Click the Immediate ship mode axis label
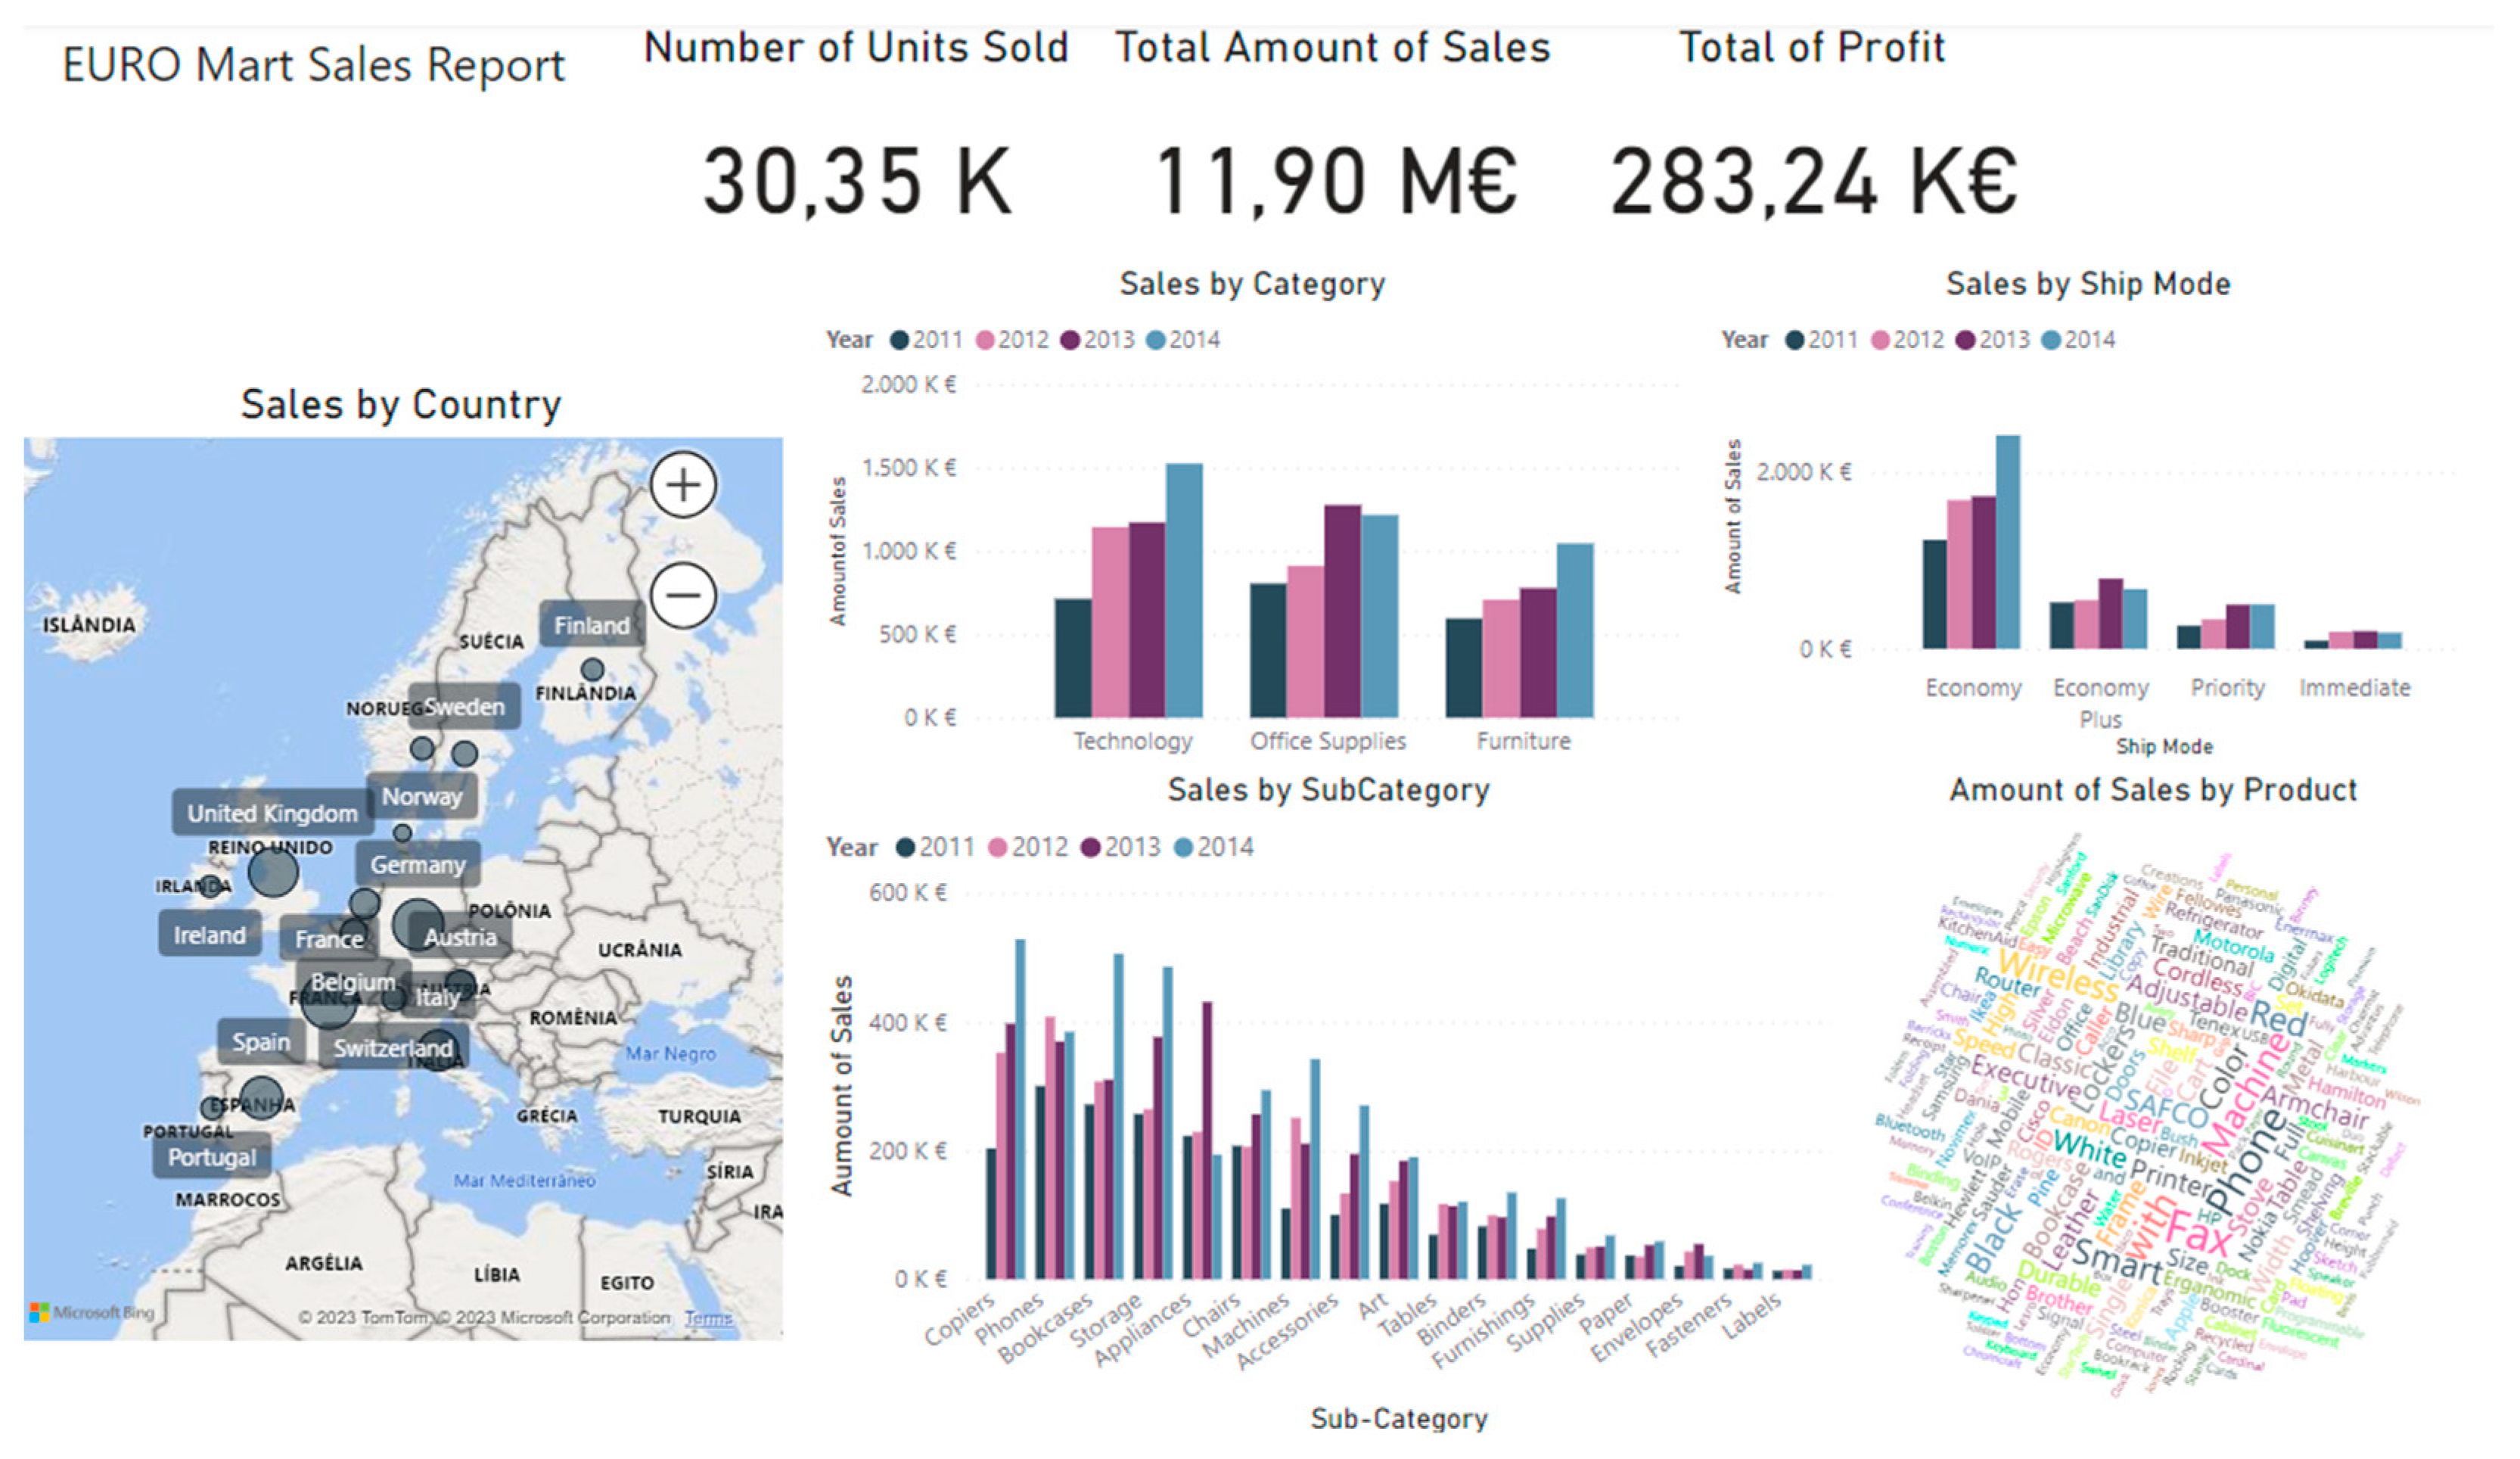This screenshot has height=1459, width=2520. 2354,688
